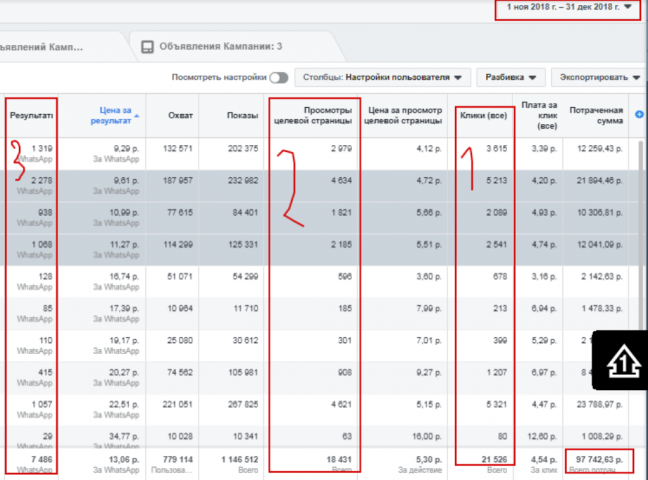Image resolution: width=648 pixels, height=480 pixels.
Task: Click the Результаты column header
Action: click(31, 115)
